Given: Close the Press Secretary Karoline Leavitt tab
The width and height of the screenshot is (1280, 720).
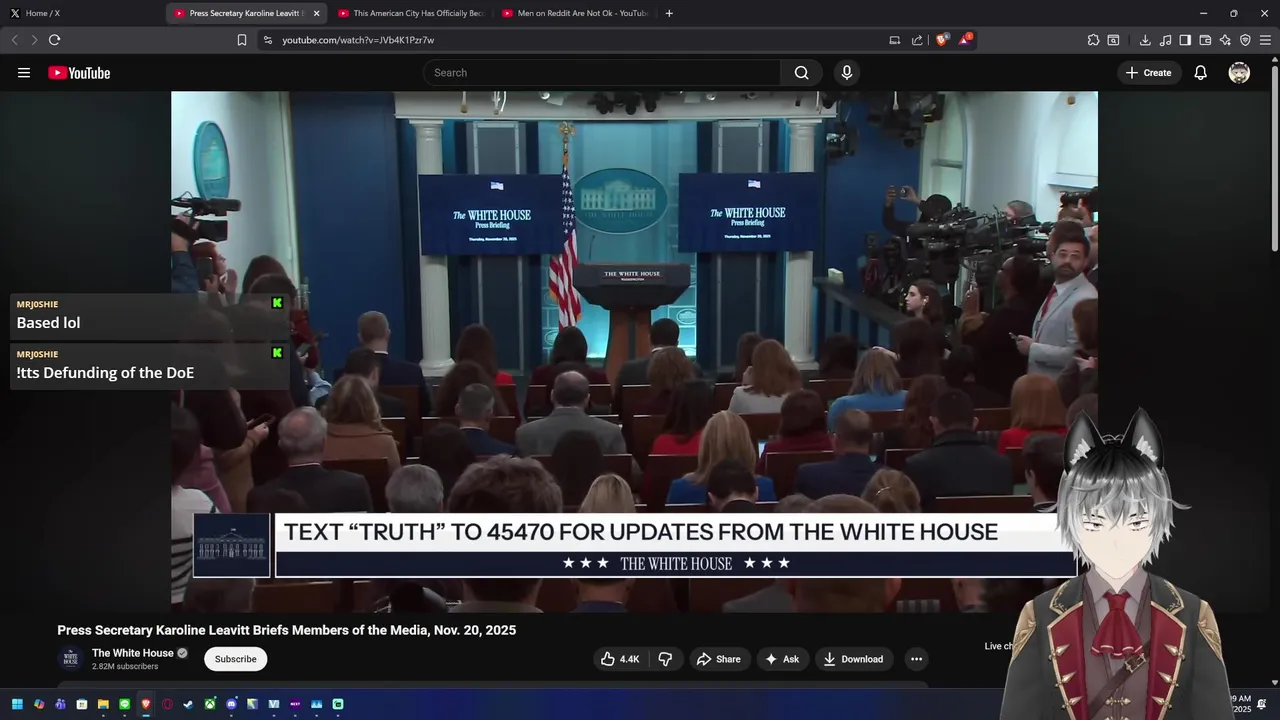Looking at the screenshot, I should (316, 13).
